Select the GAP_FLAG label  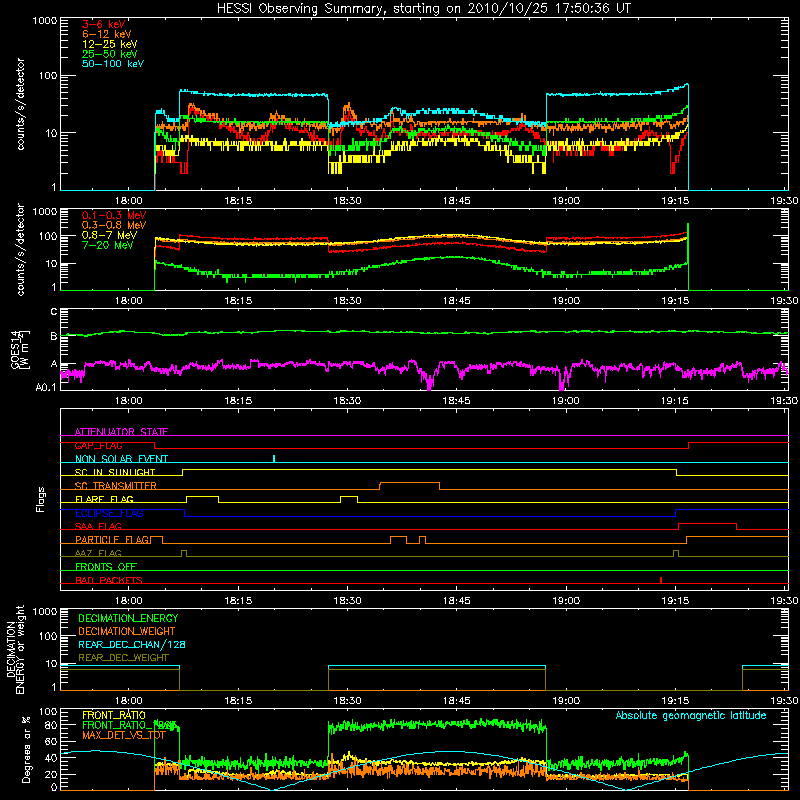[98, 445]
